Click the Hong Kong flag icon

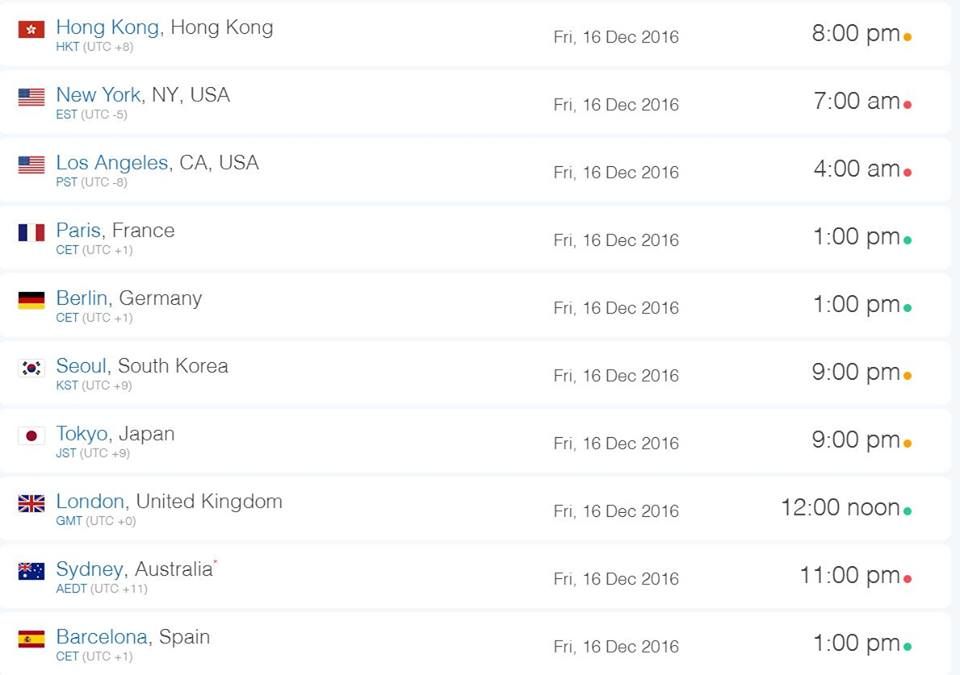click(x=31, y=29)
